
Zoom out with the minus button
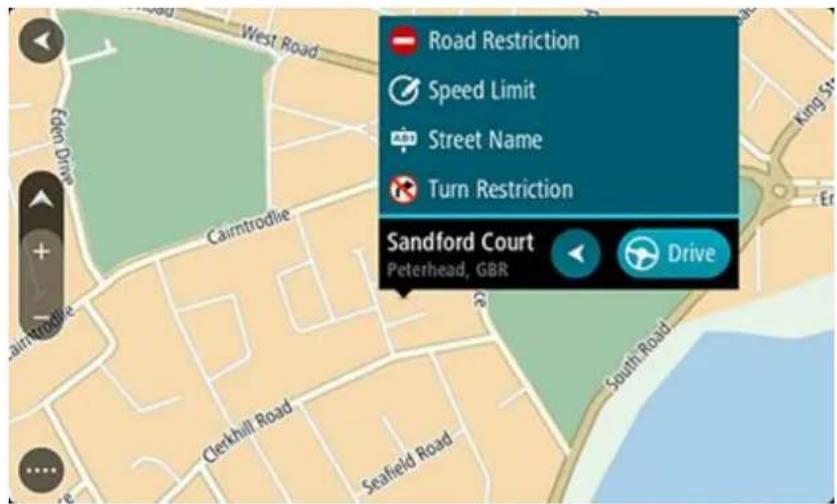(x=41, y=318)
